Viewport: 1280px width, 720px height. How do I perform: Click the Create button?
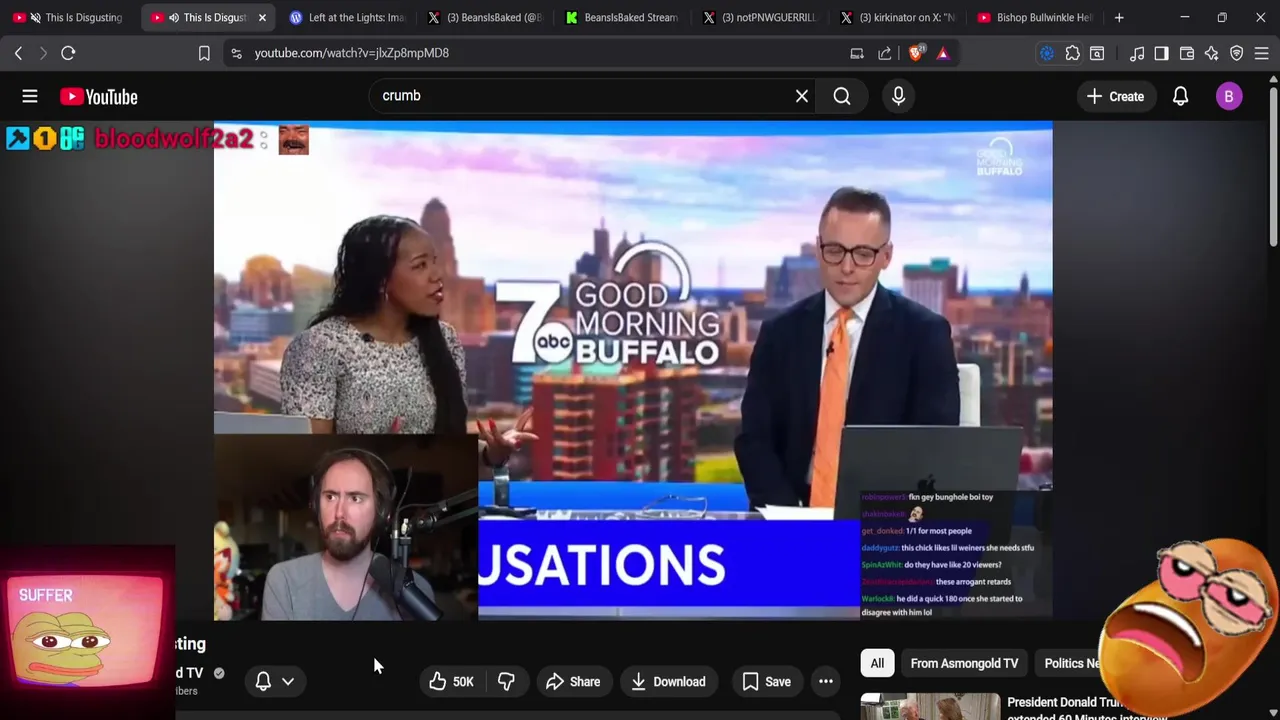coord(1115,96)
